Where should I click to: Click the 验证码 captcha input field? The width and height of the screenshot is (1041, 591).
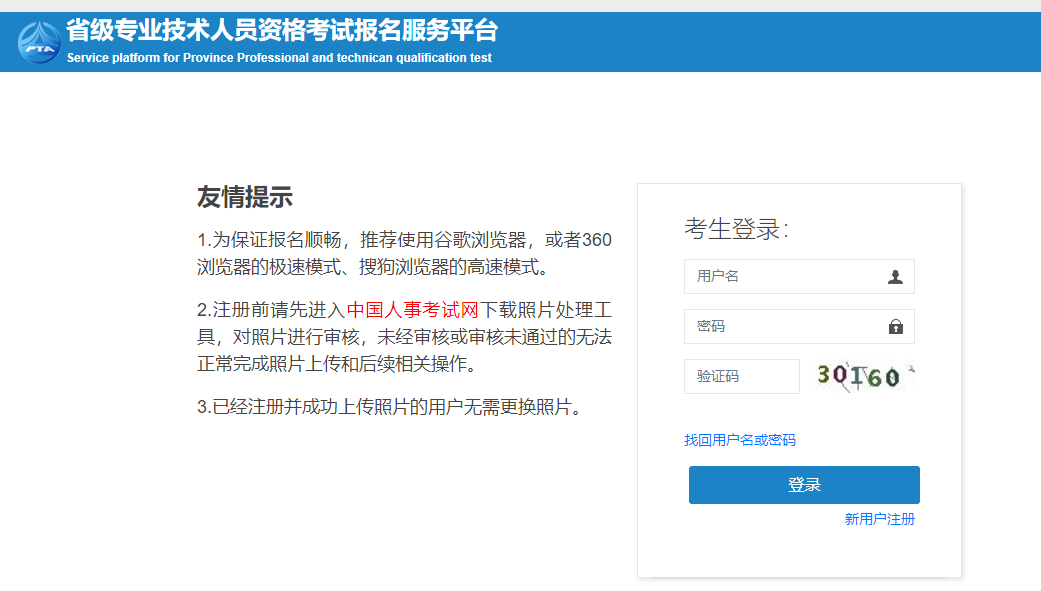coord(741,376)
